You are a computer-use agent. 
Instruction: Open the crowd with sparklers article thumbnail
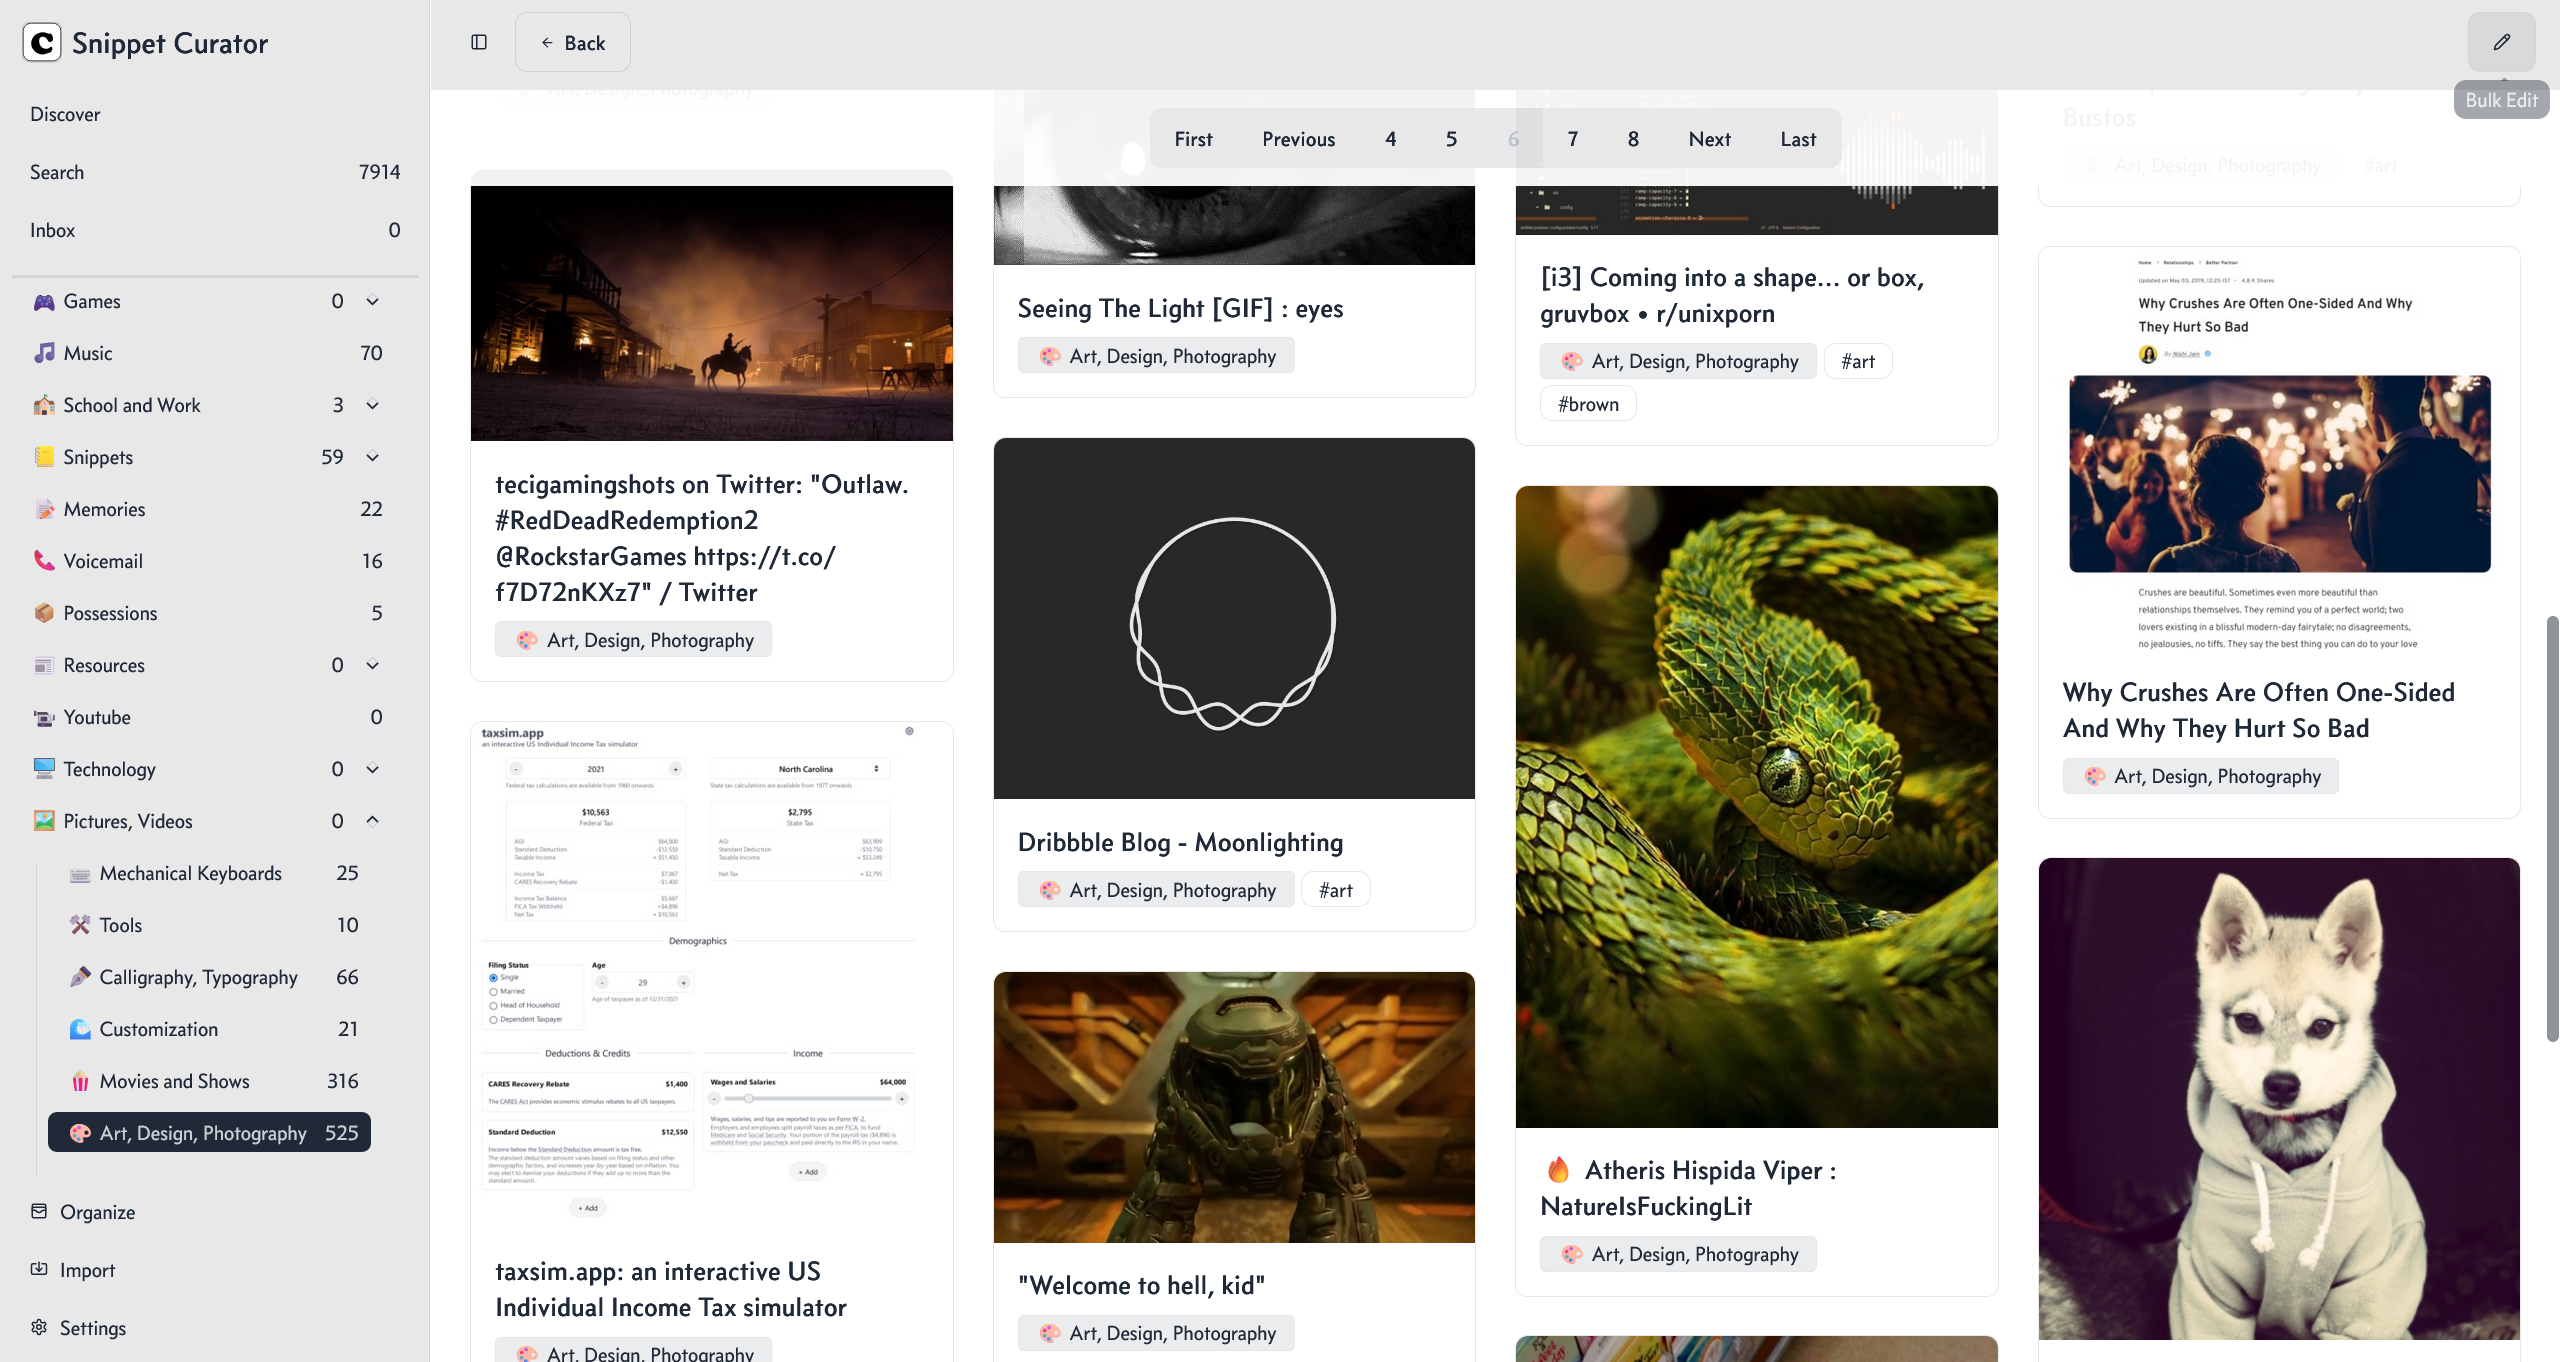point(2279,473)
